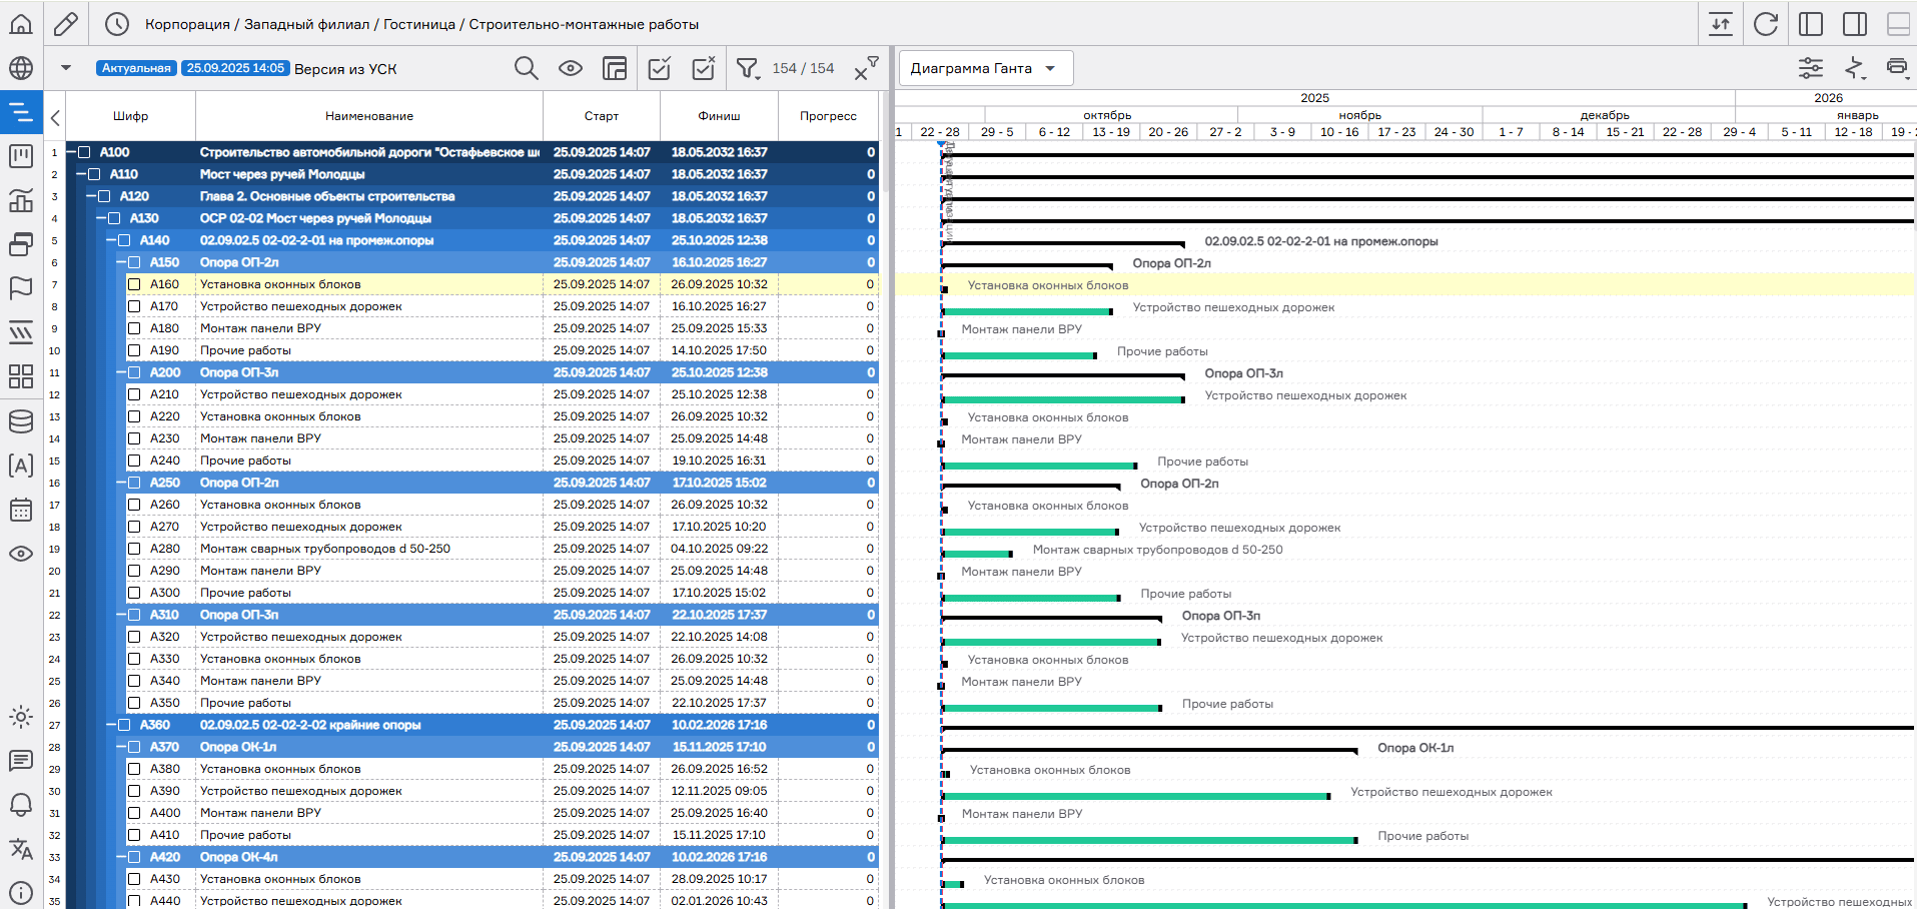Click the filter funnel icon
This screenshot has width=1917, height=910.
point(747,68)
